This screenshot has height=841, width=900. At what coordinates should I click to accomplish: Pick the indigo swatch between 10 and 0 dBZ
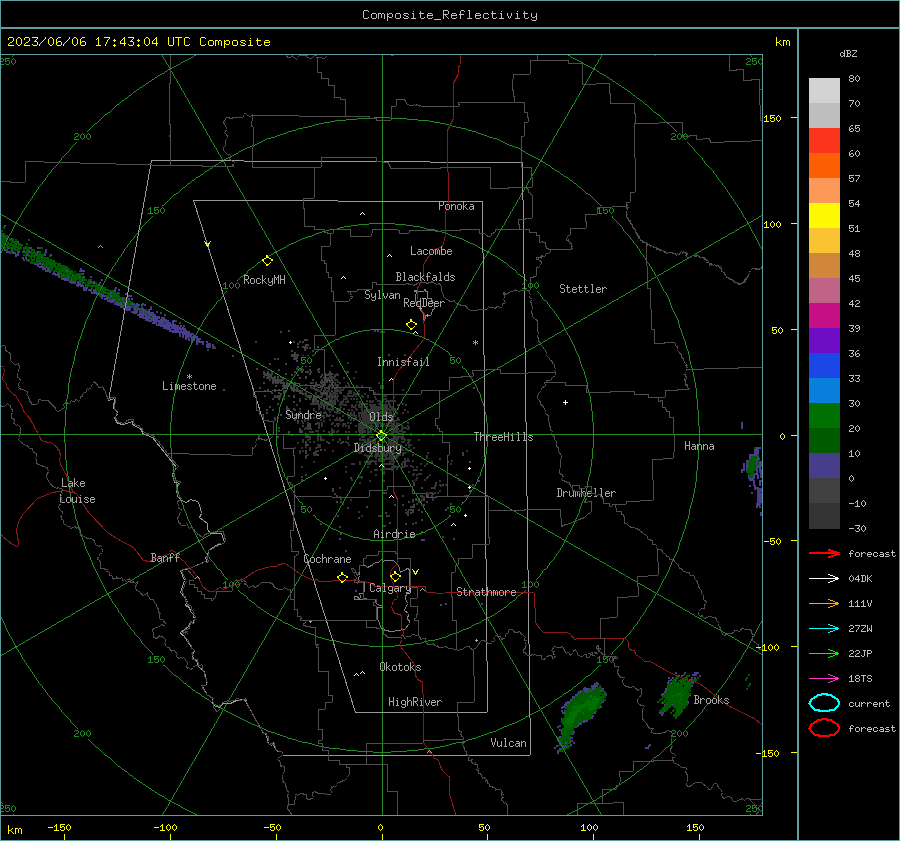point(824,466)
